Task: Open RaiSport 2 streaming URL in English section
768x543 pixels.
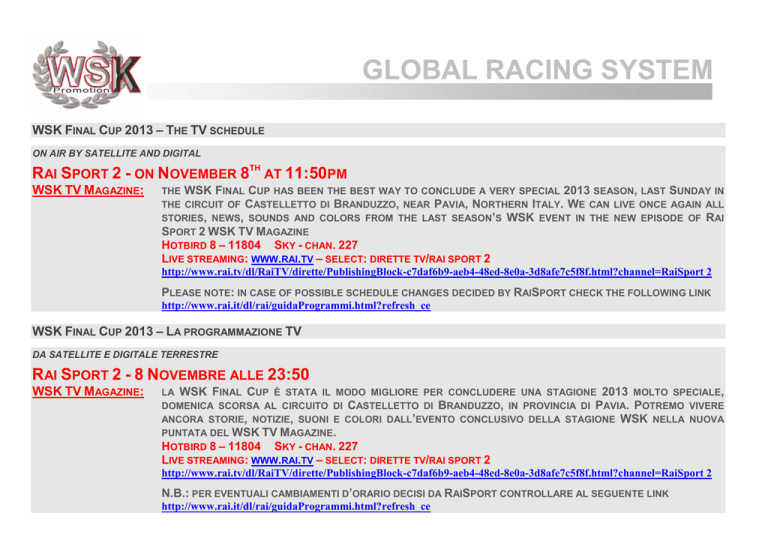Action: pyautogui.click(x=436, y=272)
